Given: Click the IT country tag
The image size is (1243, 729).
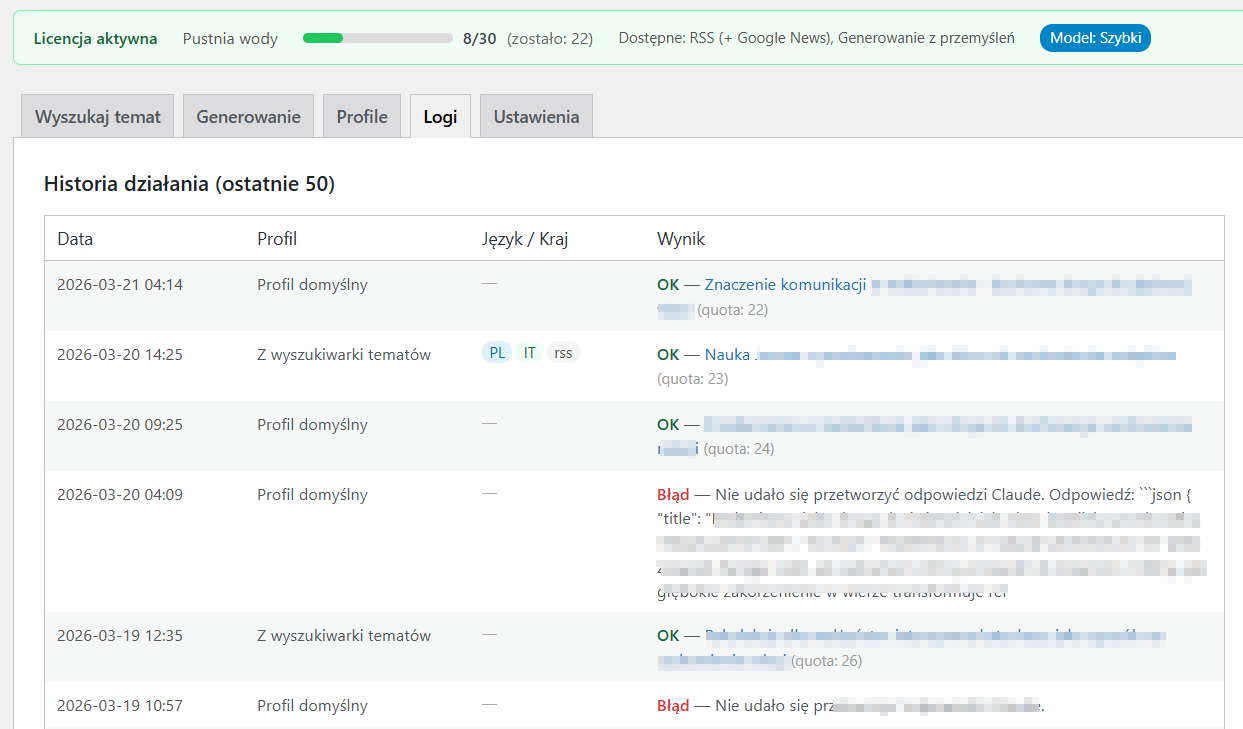Looking at the screenshot, I should [530, 353].
